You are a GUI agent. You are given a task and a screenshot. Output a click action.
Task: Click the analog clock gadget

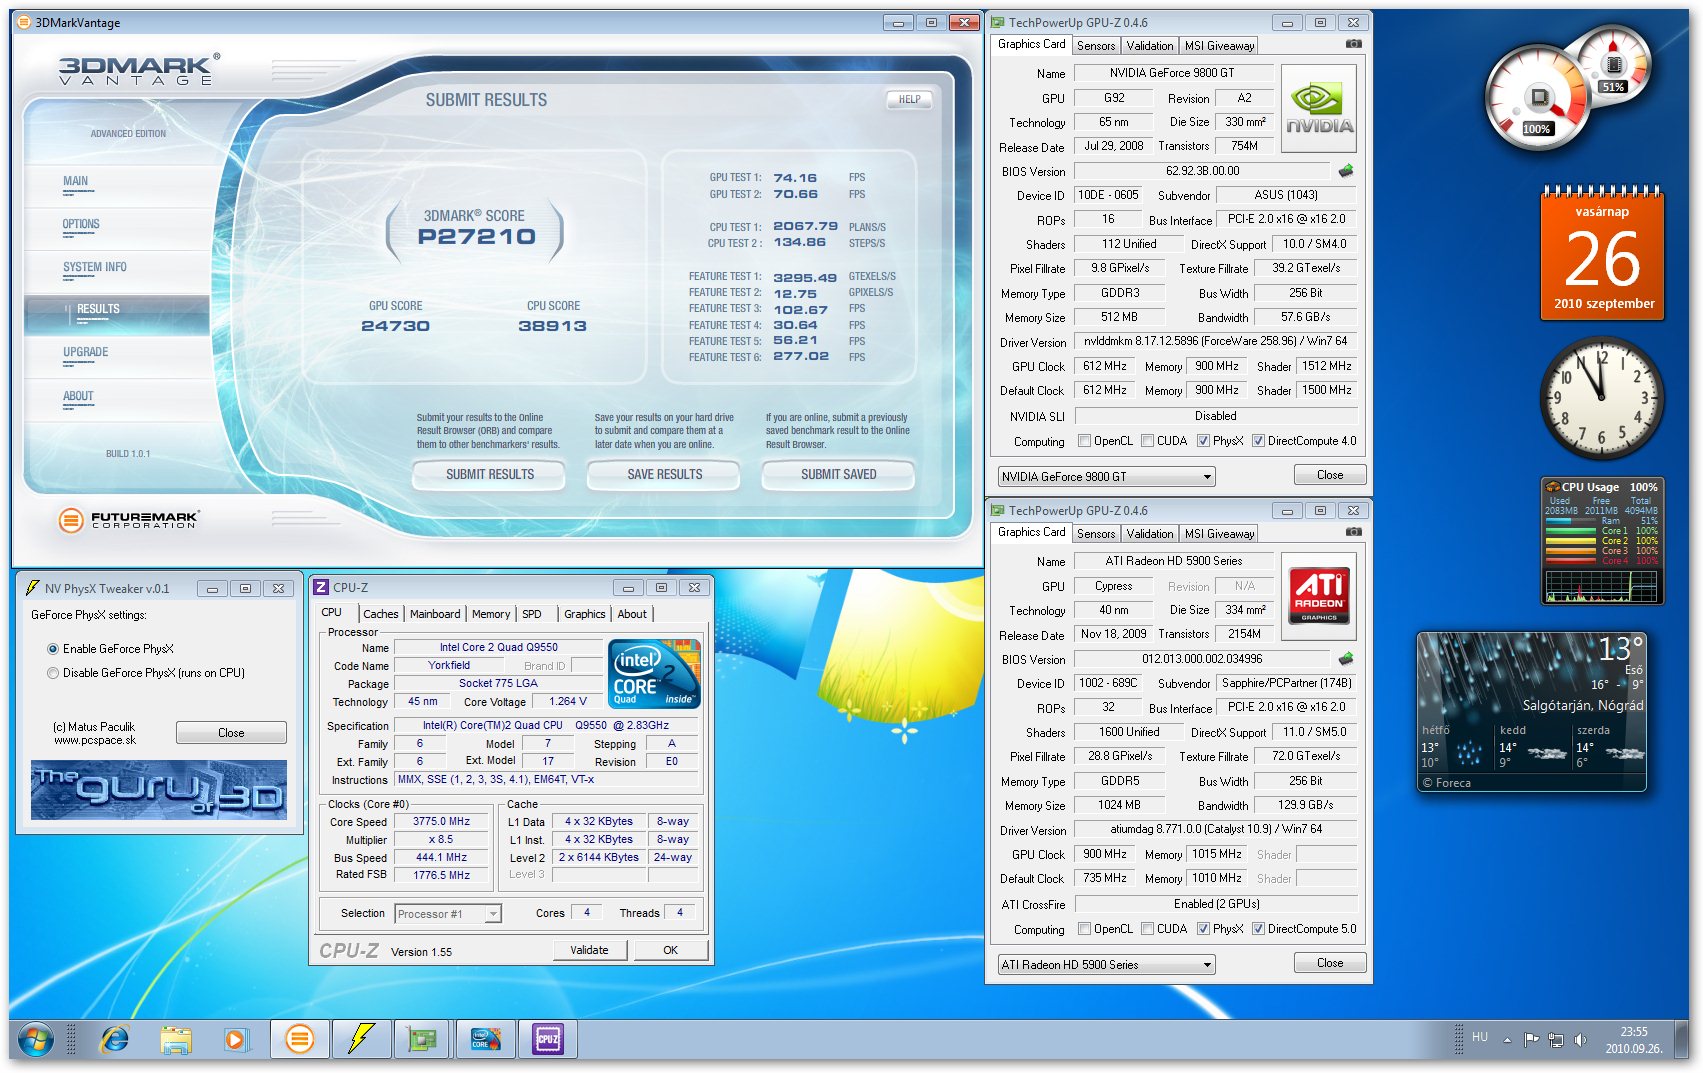click(1602, 397)
